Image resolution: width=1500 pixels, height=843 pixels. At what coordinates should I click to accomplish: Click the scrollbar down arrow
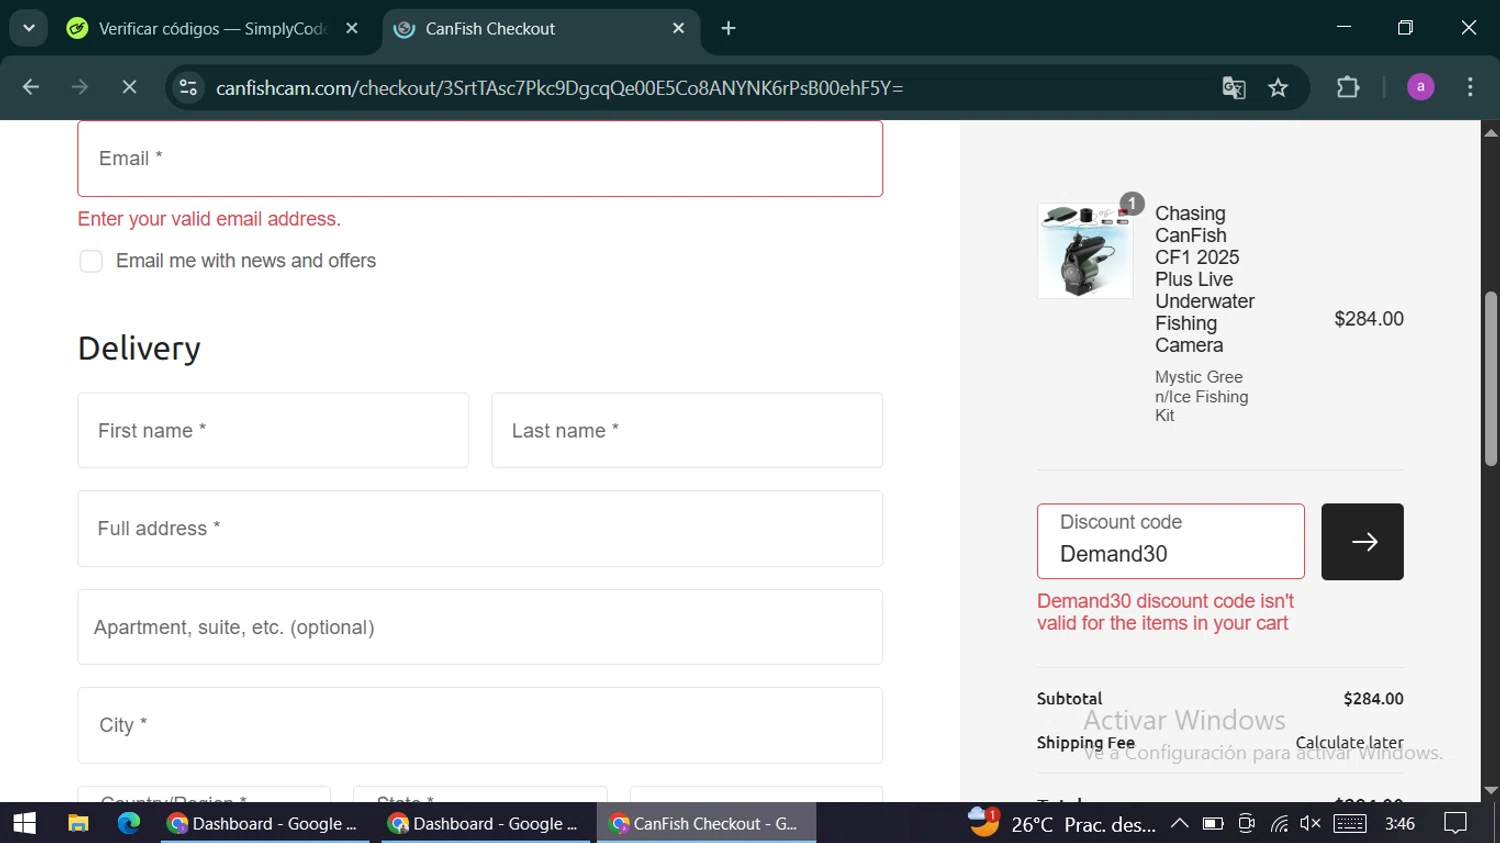click(x=1491, y=790)
